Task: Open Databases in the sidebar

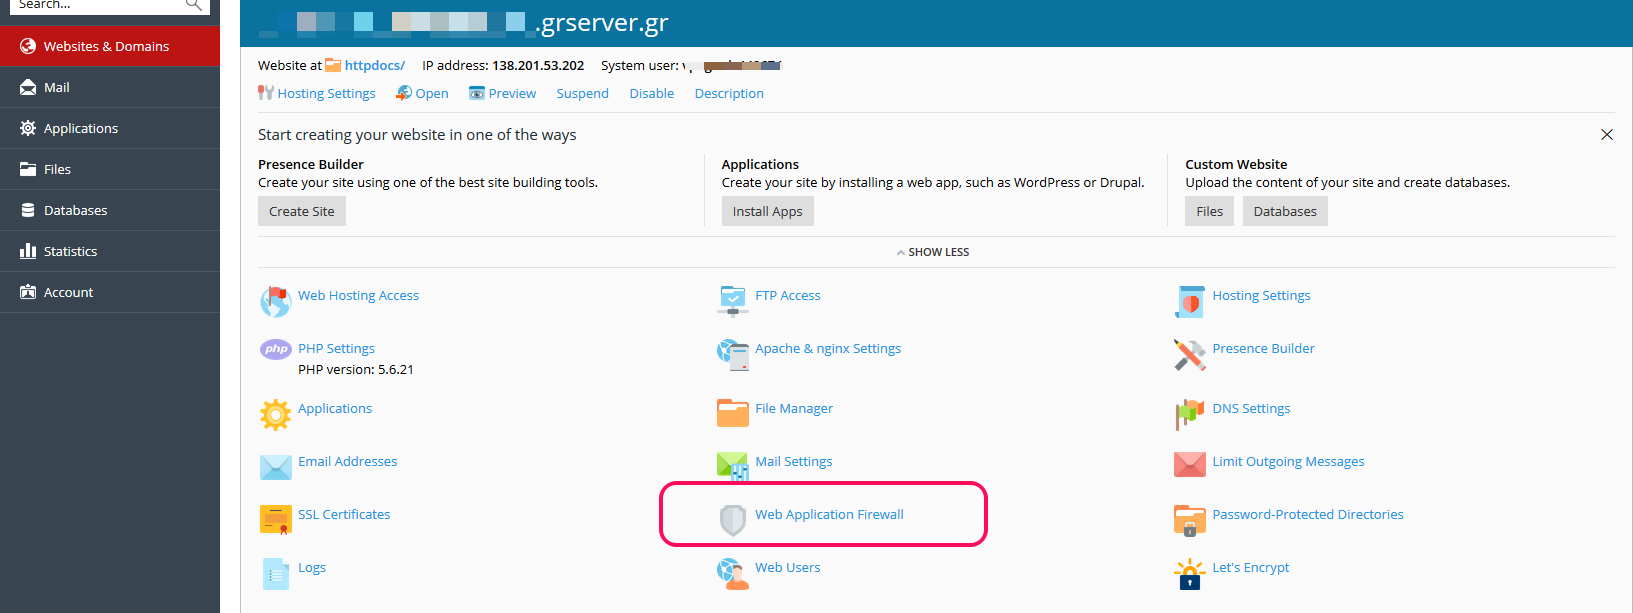Action: click(x=110, y=210)
